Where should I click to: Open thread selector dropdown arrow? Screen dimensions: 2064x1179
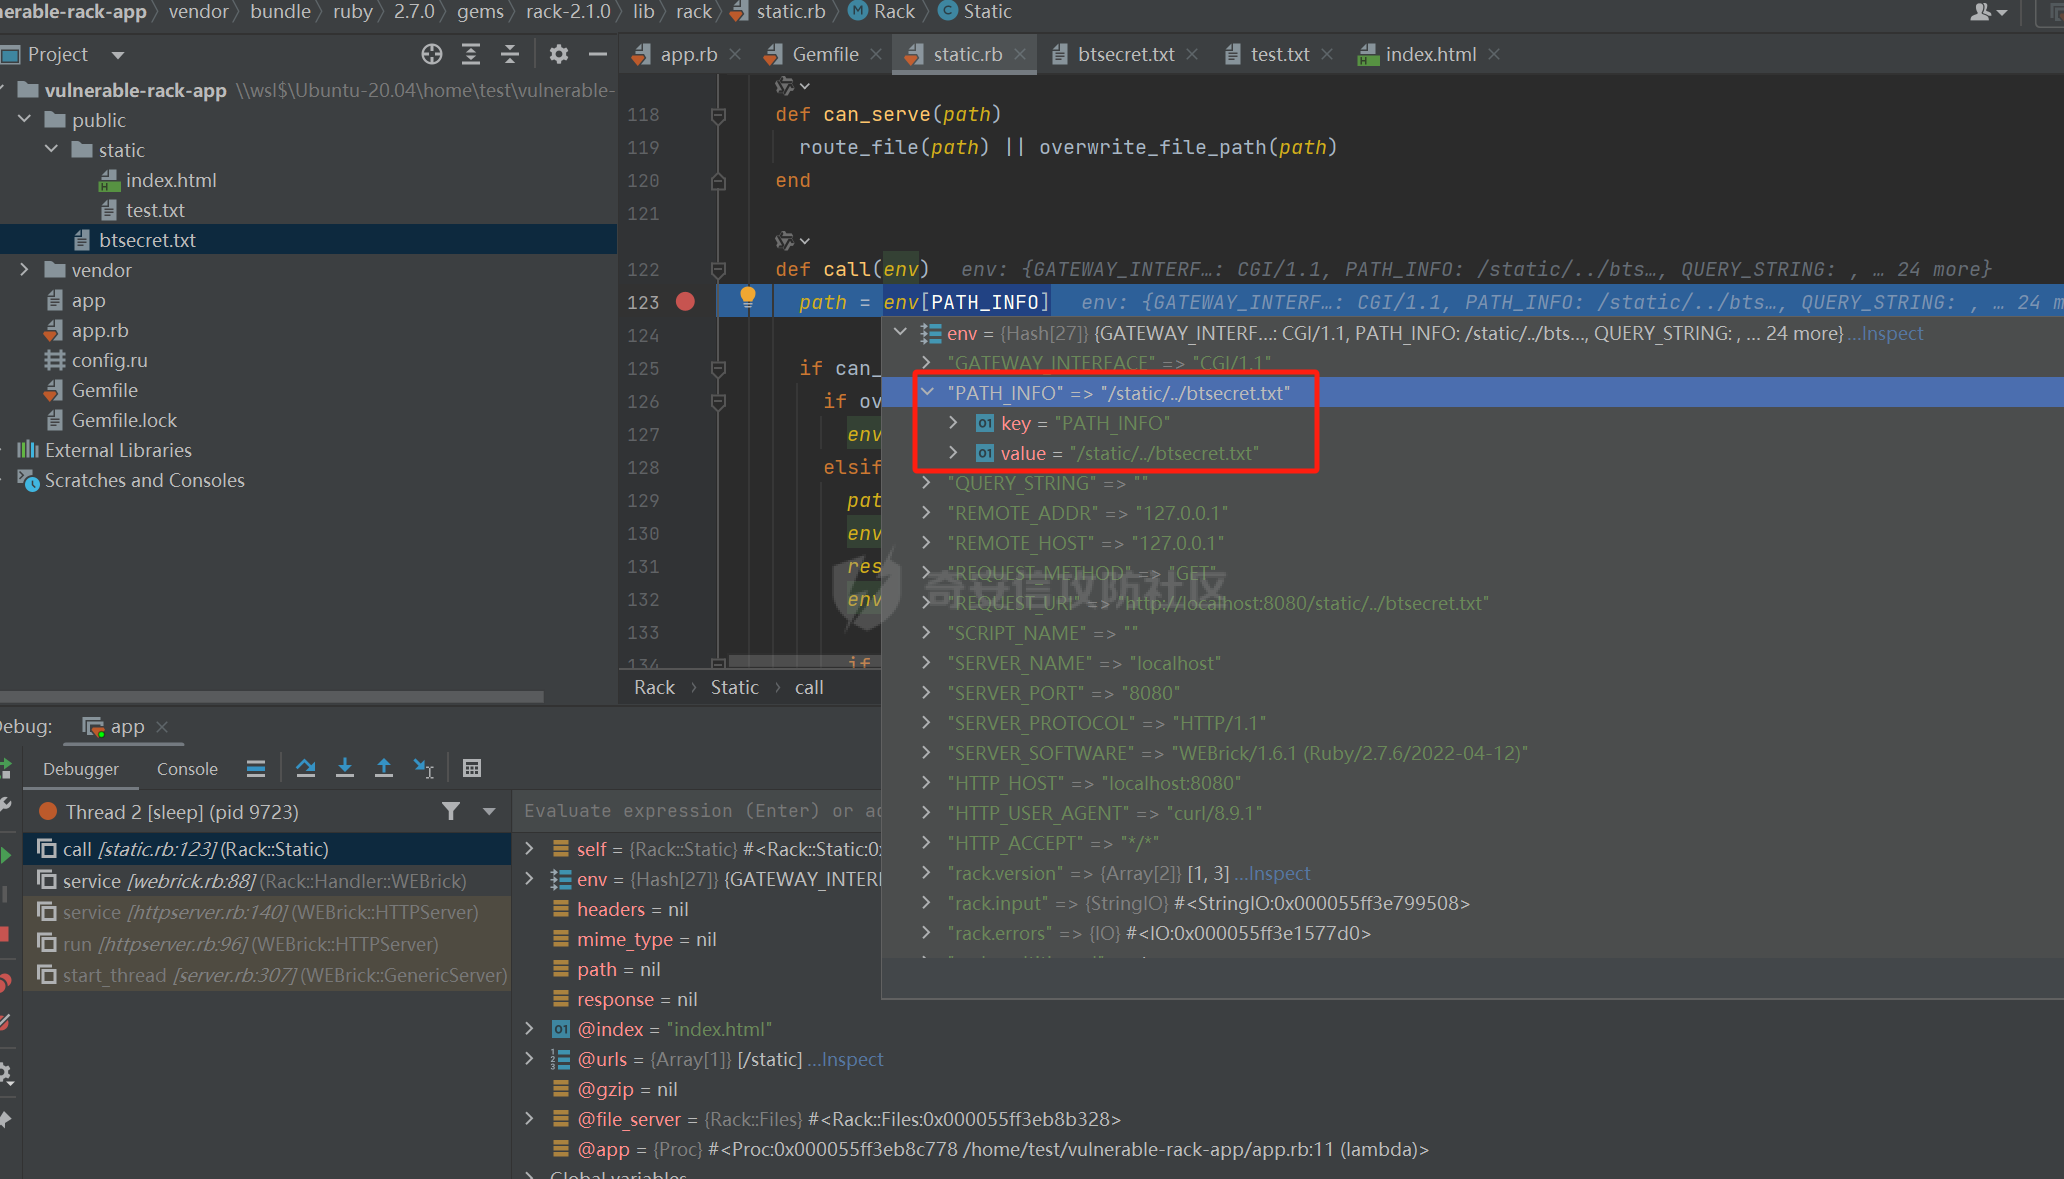(x=489, y=811)
